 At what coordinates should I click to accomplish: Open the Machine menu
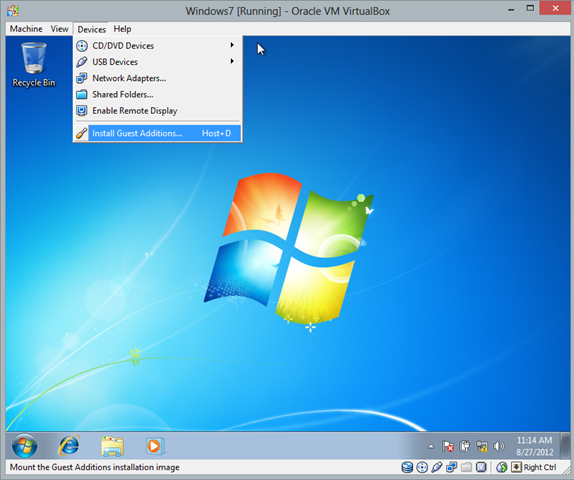coord(26,29)
